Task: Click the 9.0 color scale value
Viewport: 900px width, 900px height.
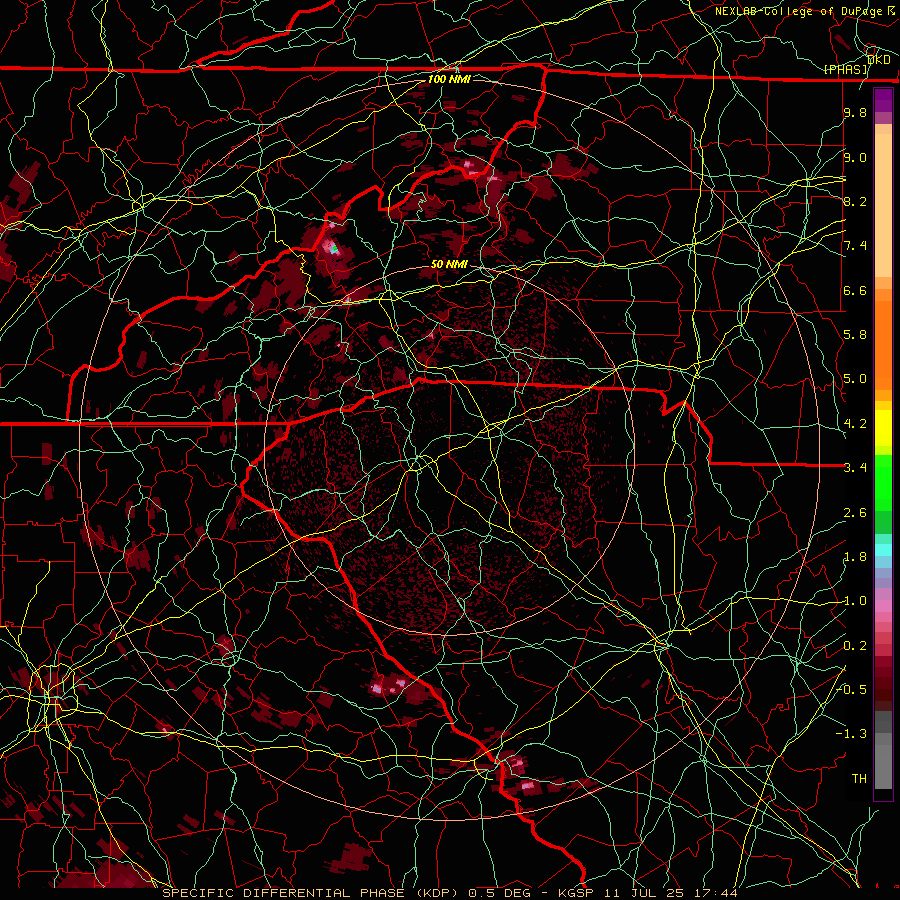Action: 855,157
